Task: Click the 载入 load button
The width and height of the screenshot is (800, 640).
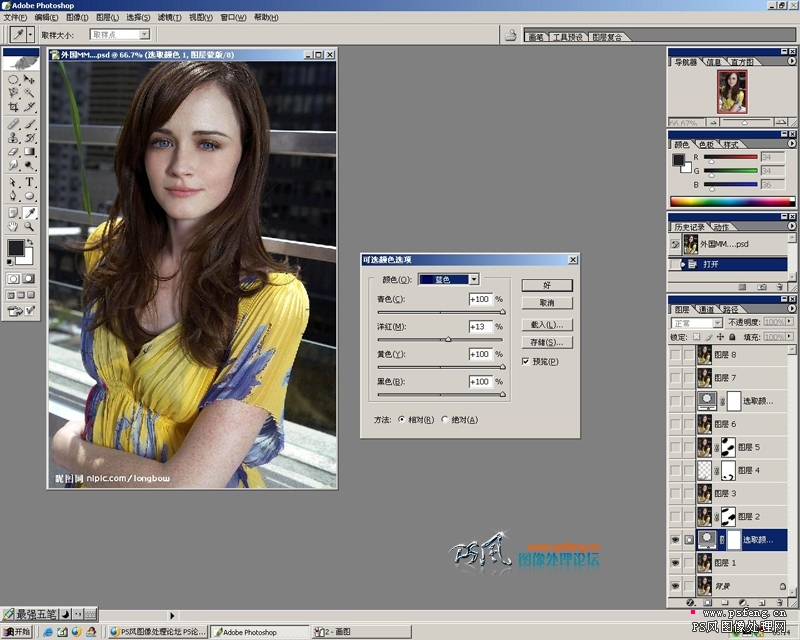Action: (547, 325)
